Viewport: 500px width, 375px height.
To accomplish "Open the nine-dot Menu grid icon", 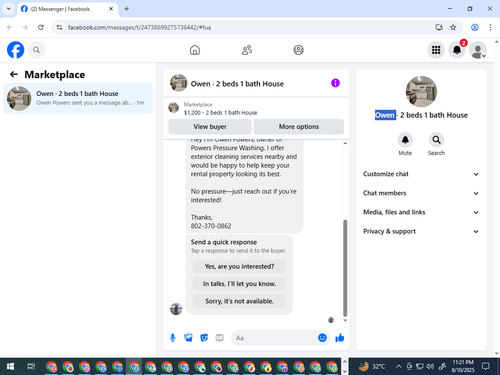I will [436, 50].
